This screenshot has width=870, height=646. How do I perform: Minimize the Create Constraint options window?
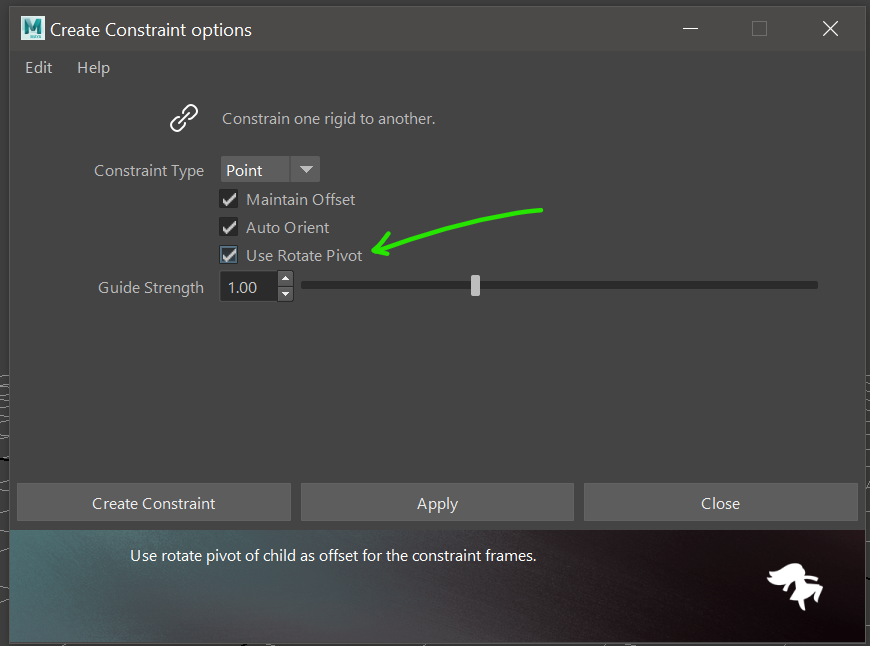click(x=688, y=29)
